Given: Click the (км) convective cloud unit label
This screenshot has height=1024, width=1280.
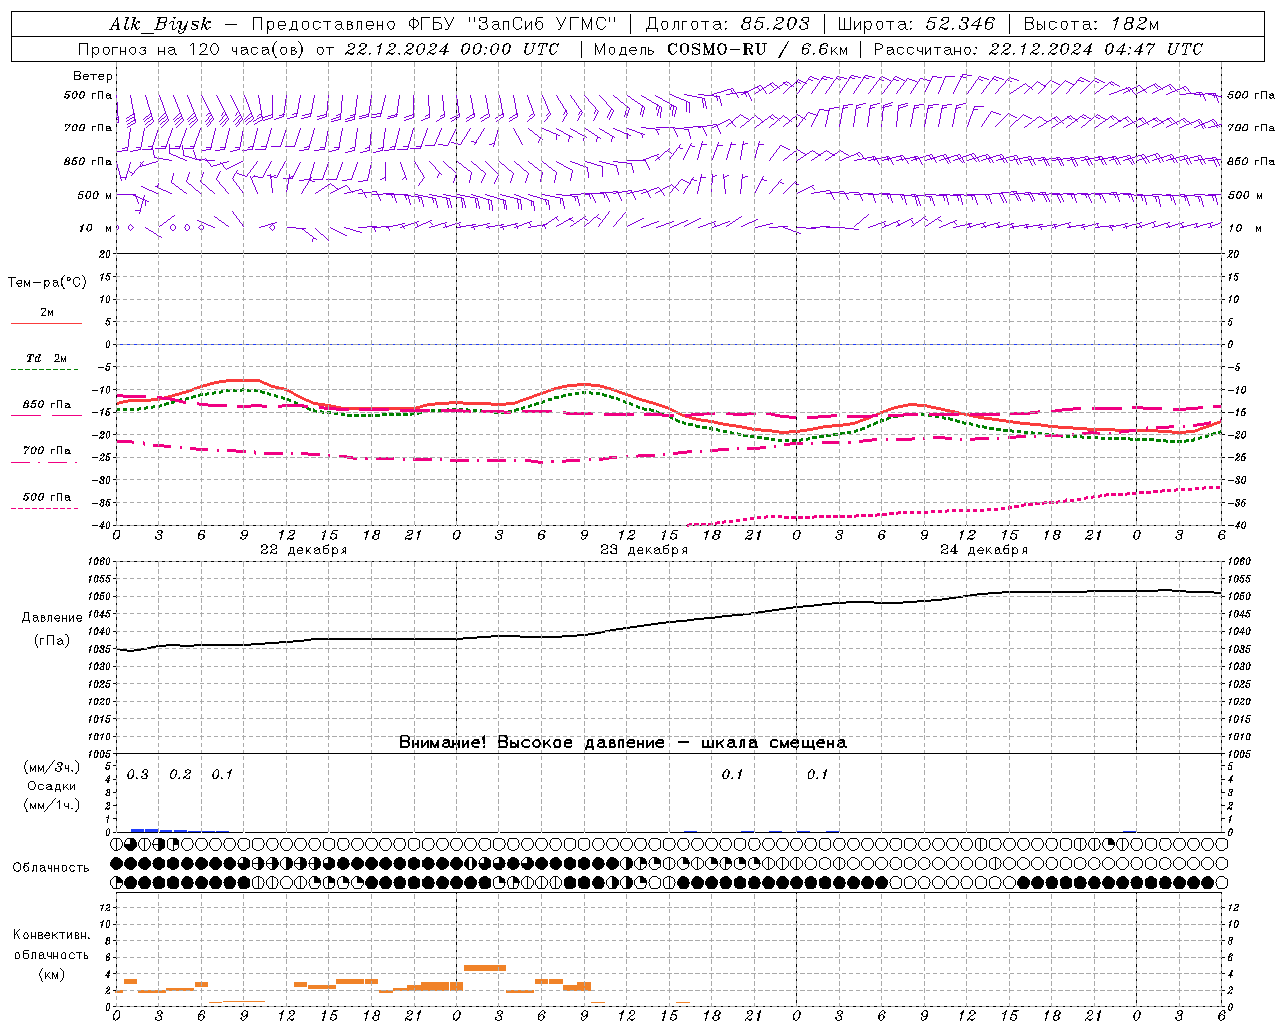Looking at the screenshot, I should click(x=51, y=974).
